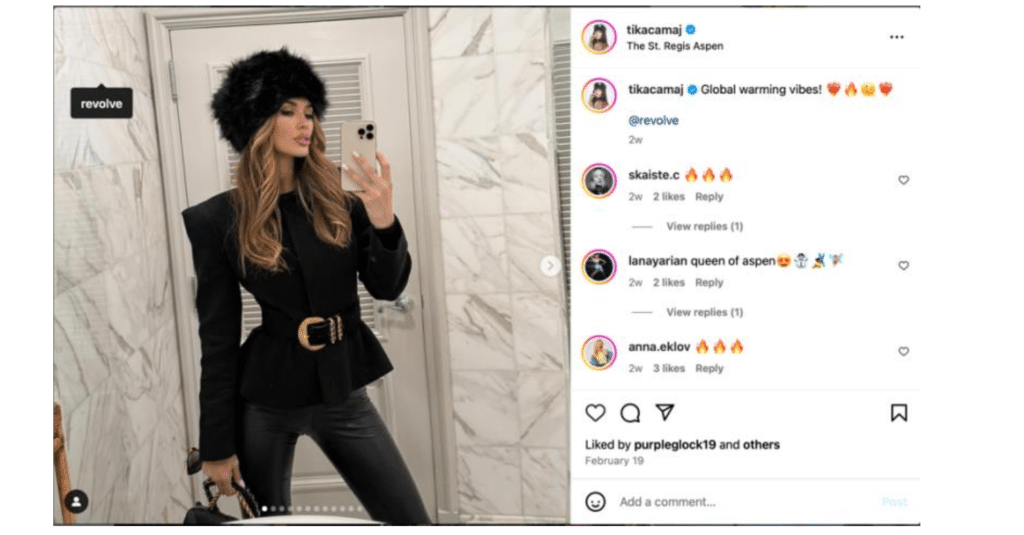Click the Add a comment field
Screen dimensions: 1024x535
pyautogui.click(x=744, y=502)
